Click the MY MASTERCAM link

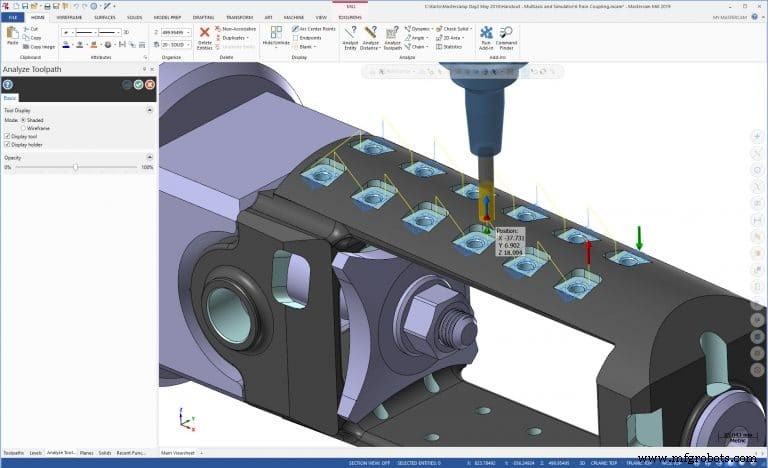pyautogui.click(x=730, y=17)
